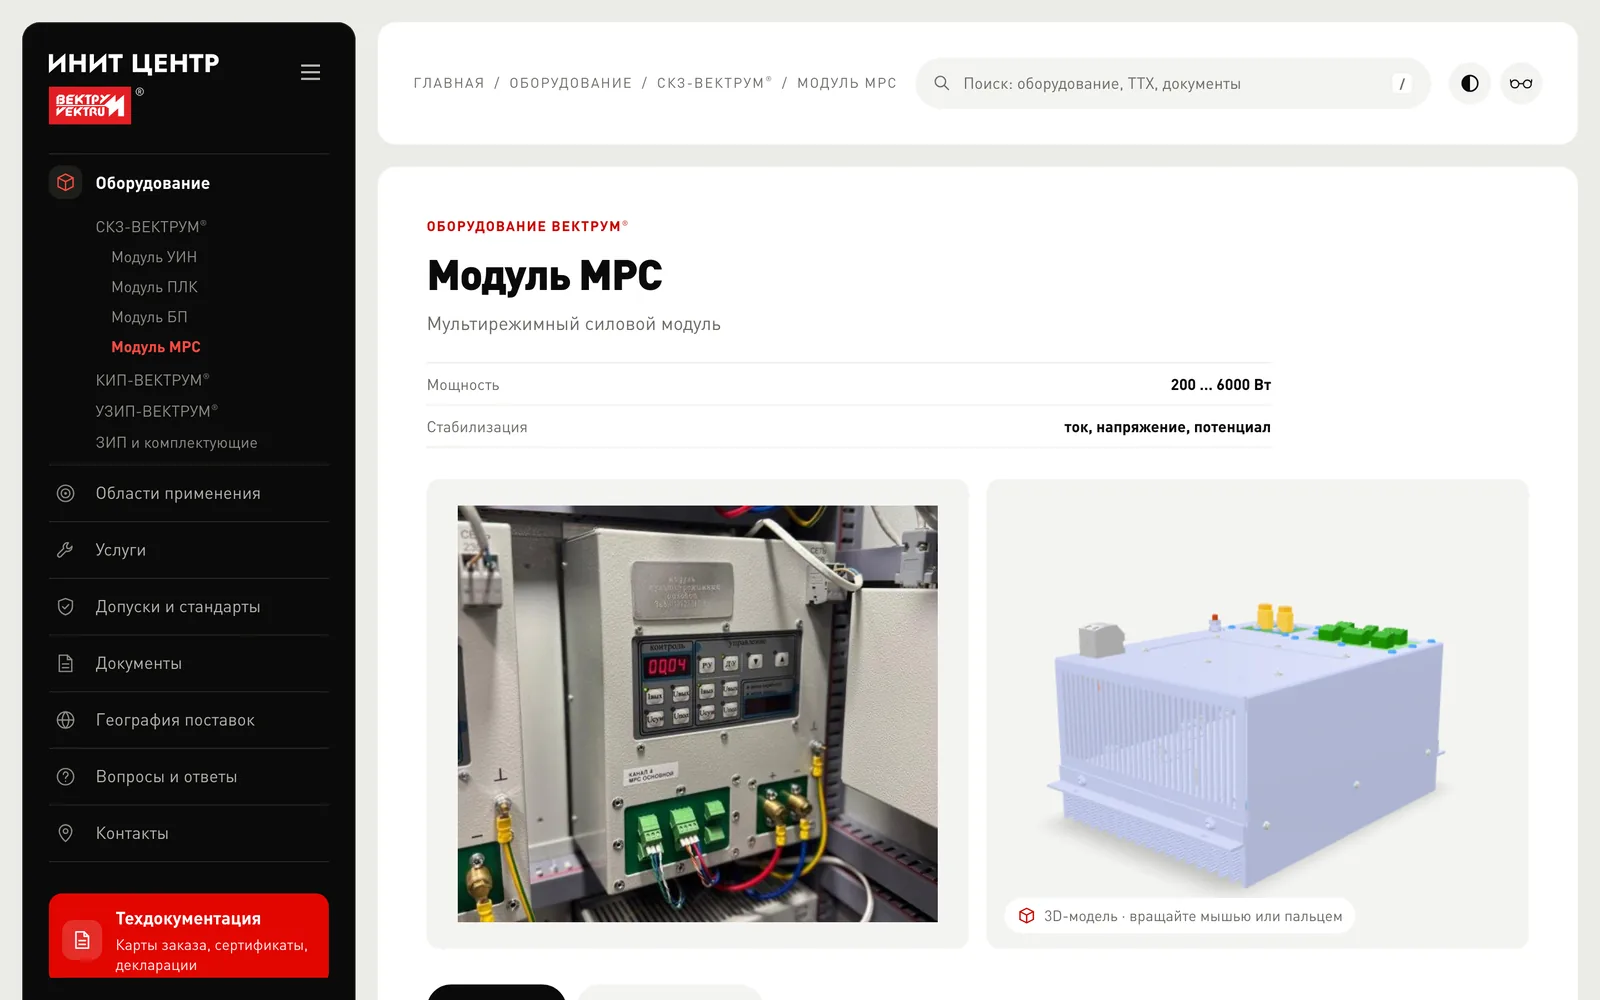Click 'ток, напряжение, потенциал' value

(x=1167, y=427)
